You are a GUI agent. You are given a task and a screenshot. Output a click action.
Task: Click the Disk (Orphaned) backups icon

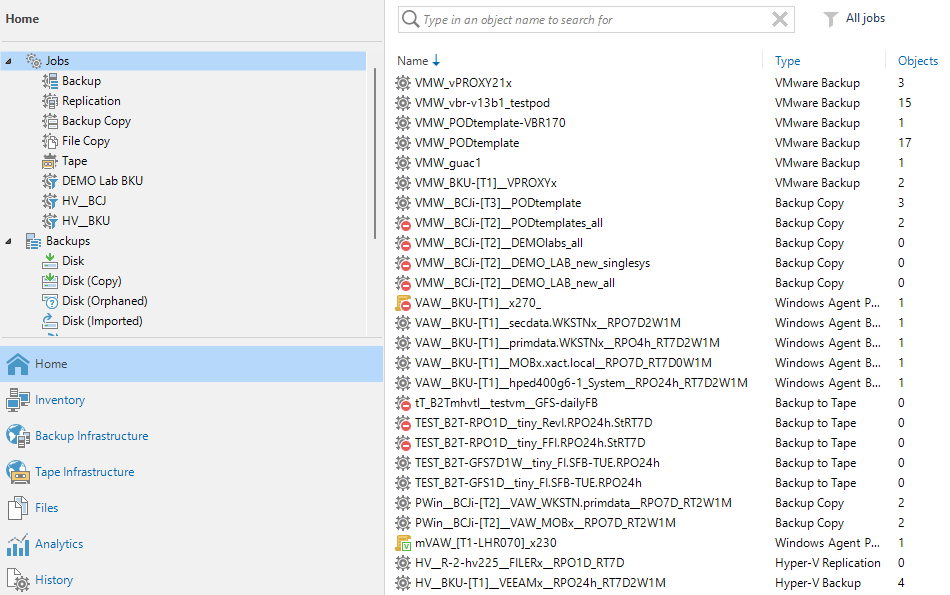coord(51,301)
